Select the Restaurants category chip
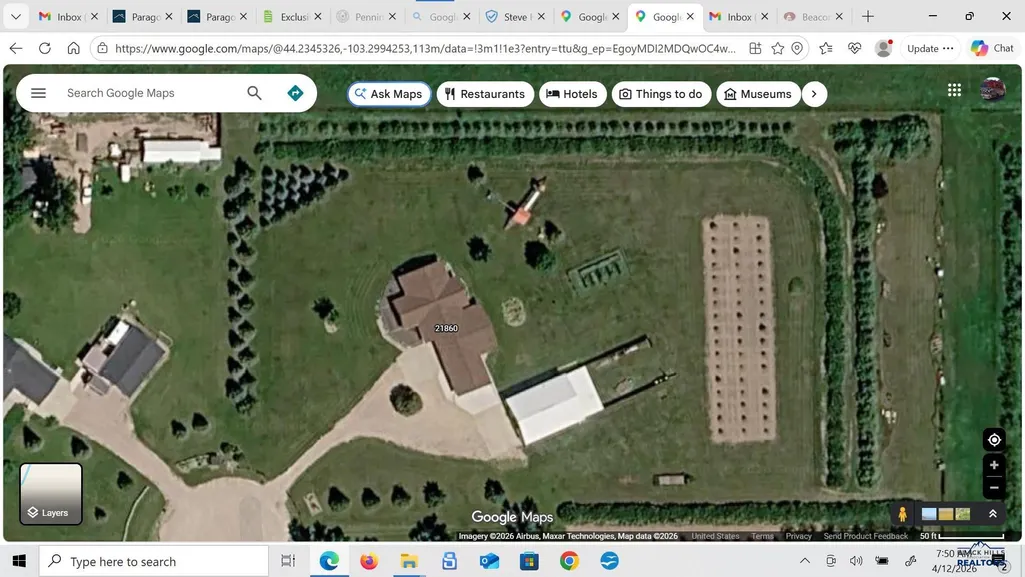1025x577 pixels. (x=485, y=94)
